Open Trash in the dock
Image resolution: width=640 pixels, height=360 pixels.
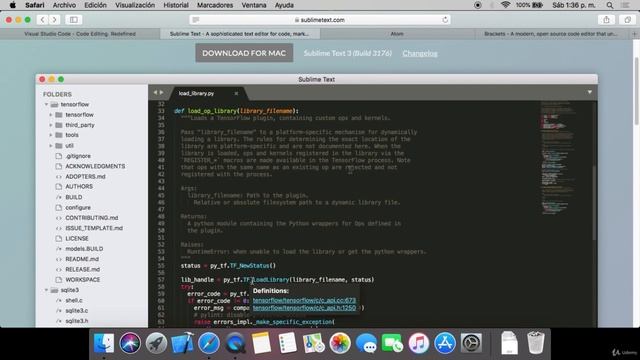point(536,343)
